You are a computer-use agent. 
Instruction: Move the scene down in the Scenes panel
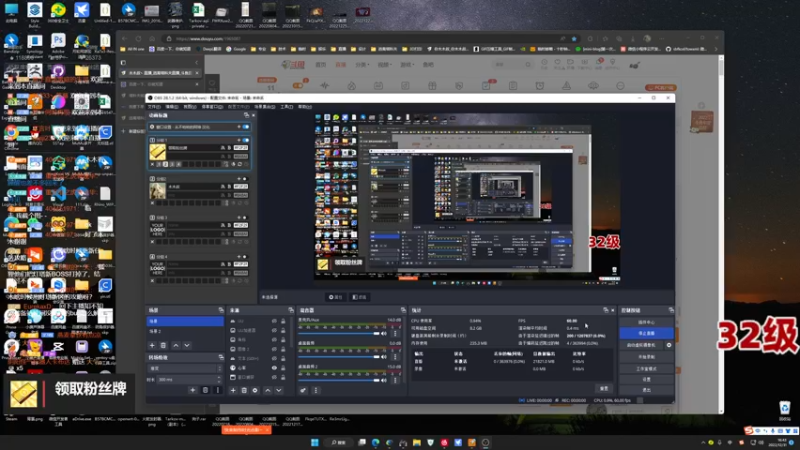coord(187,345)
